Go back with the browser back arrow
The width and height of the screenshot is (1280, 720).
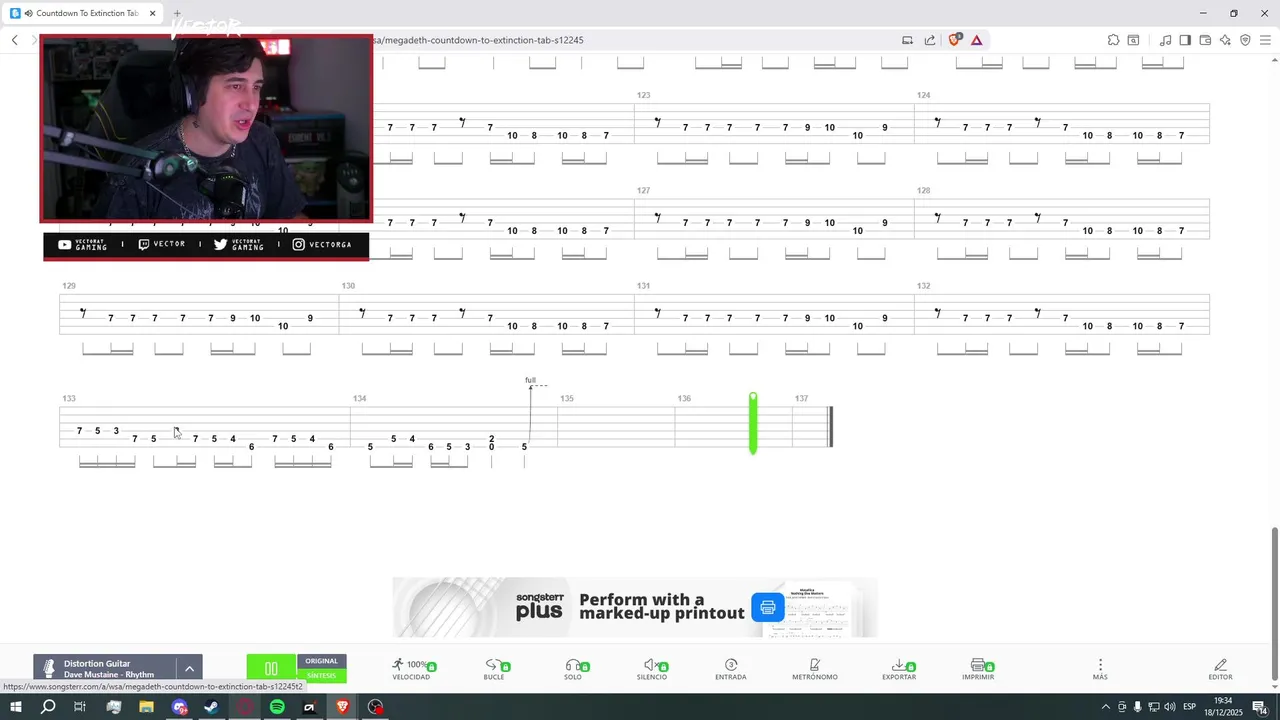[15, 40]
